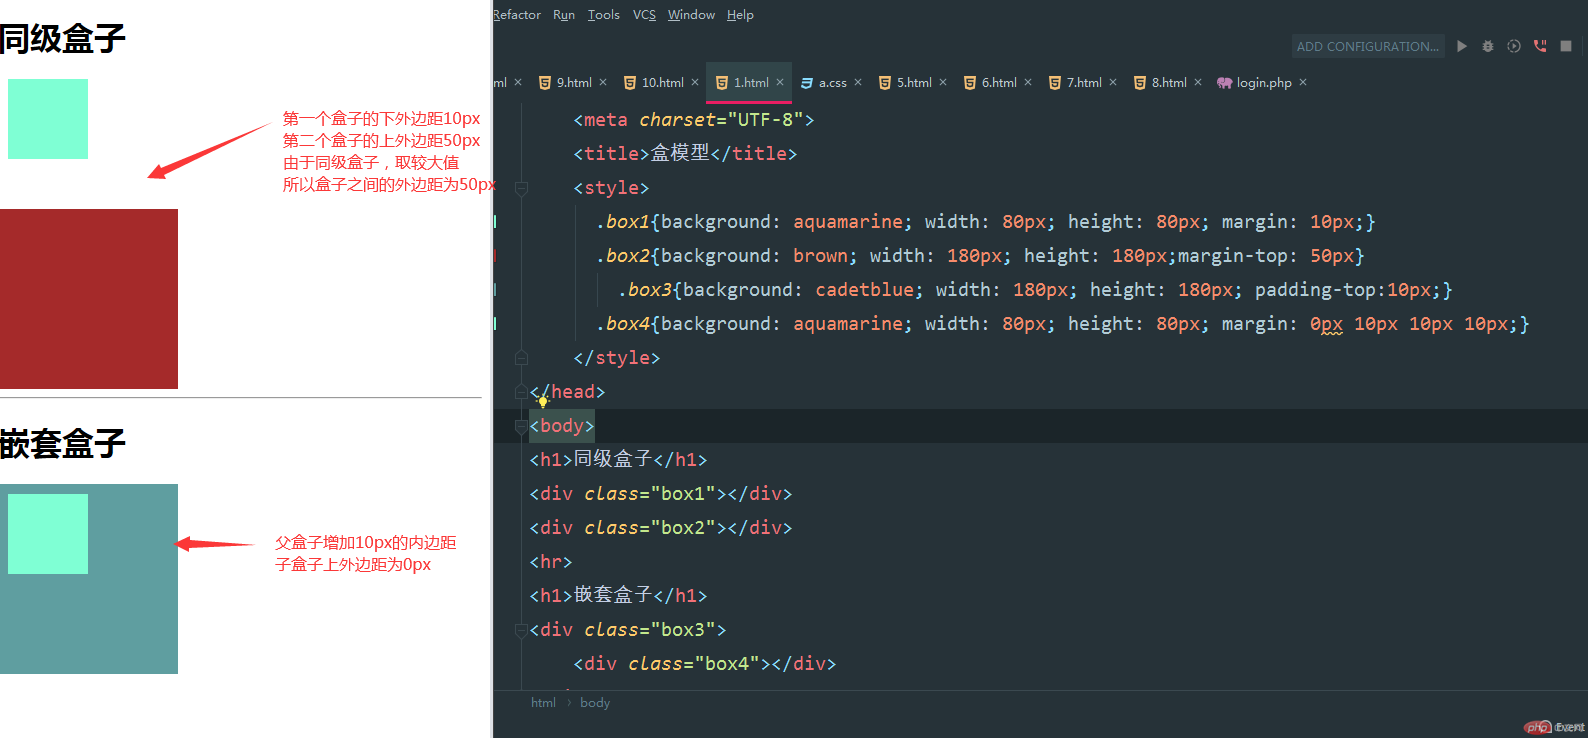Click the HTML file icon on 9.html tab
Image resolution: width=1588 pixels, height=738 pixels.
click(545, 83)
